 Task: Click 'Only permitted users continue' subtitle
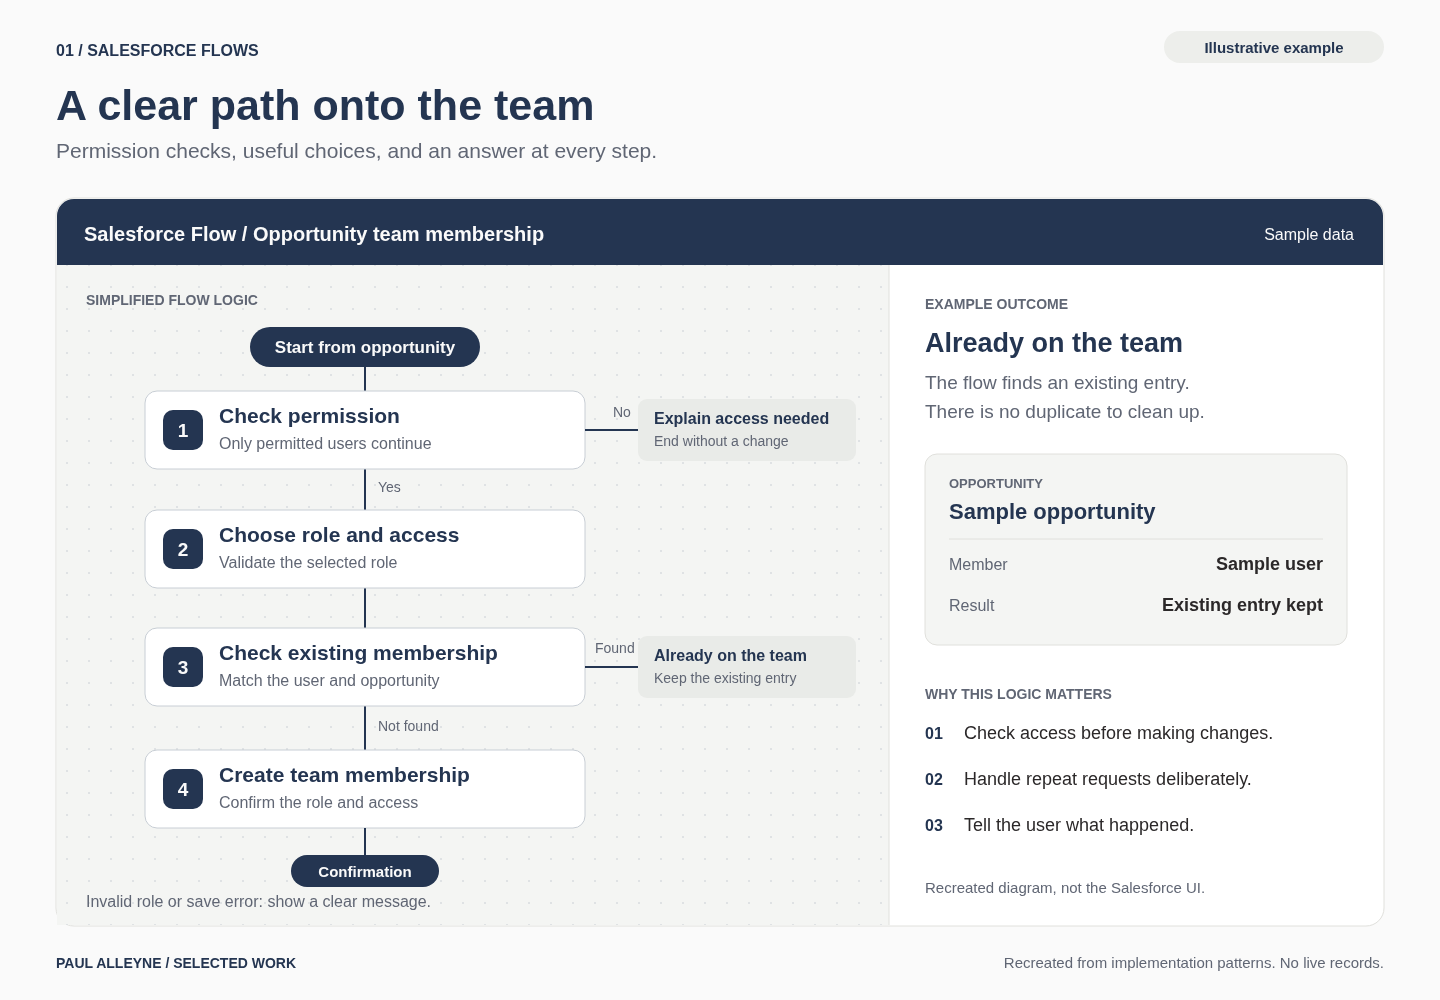pos(325,443)
